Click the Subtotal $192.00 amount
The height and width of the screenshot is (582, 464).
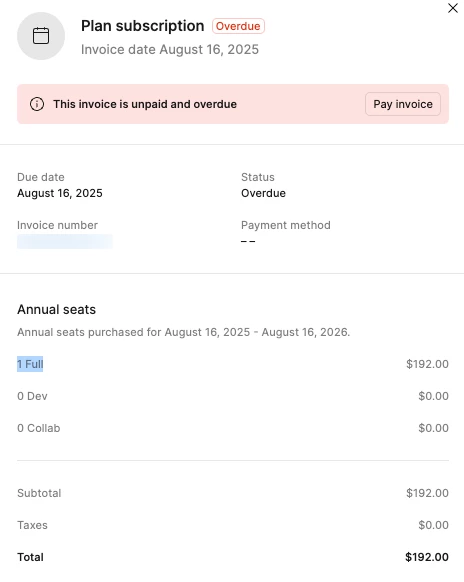tap(427, 493)
